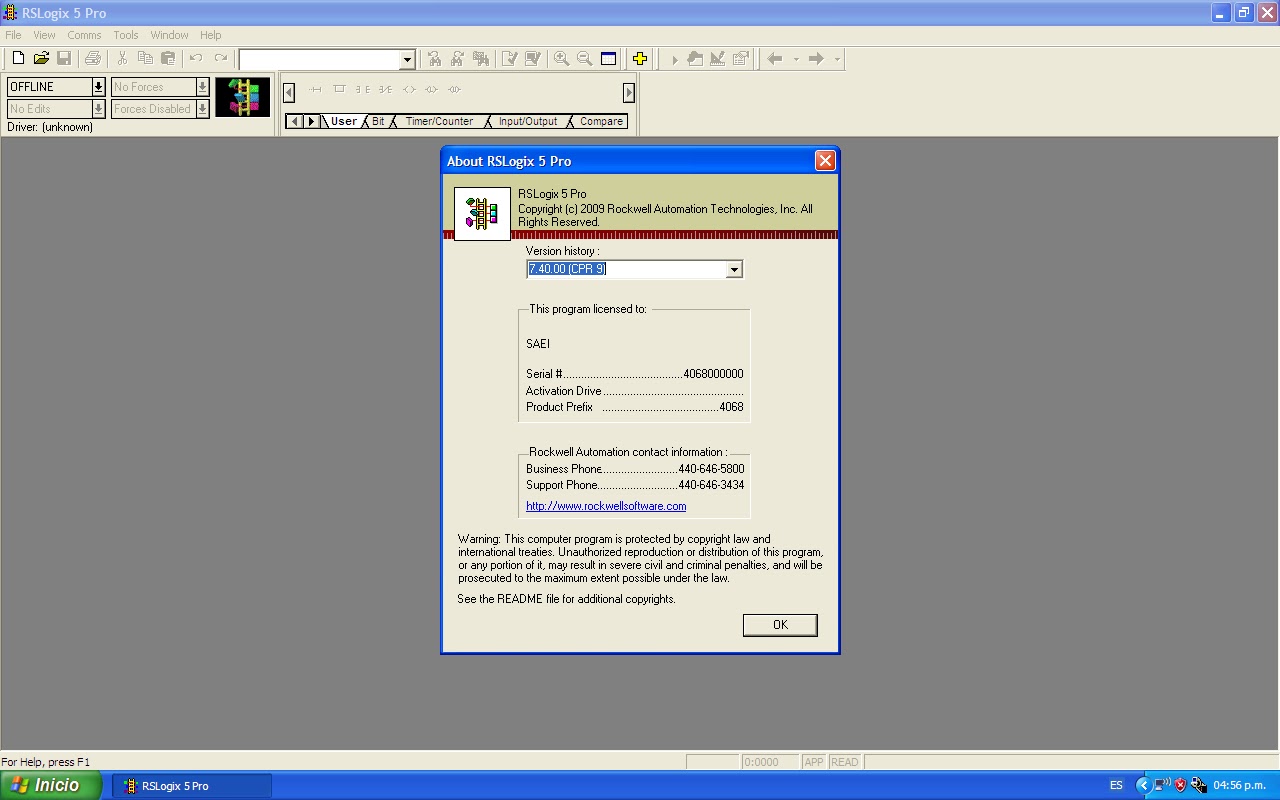
Task: Click the yellow new rung plus icon
Action: click(640, 58)
